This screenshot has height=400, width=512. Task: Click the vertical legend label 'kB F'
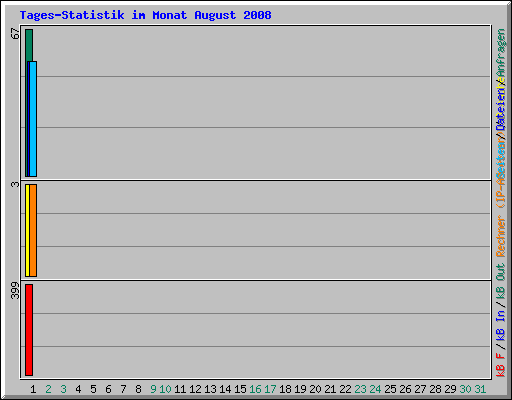pos(501,365)
